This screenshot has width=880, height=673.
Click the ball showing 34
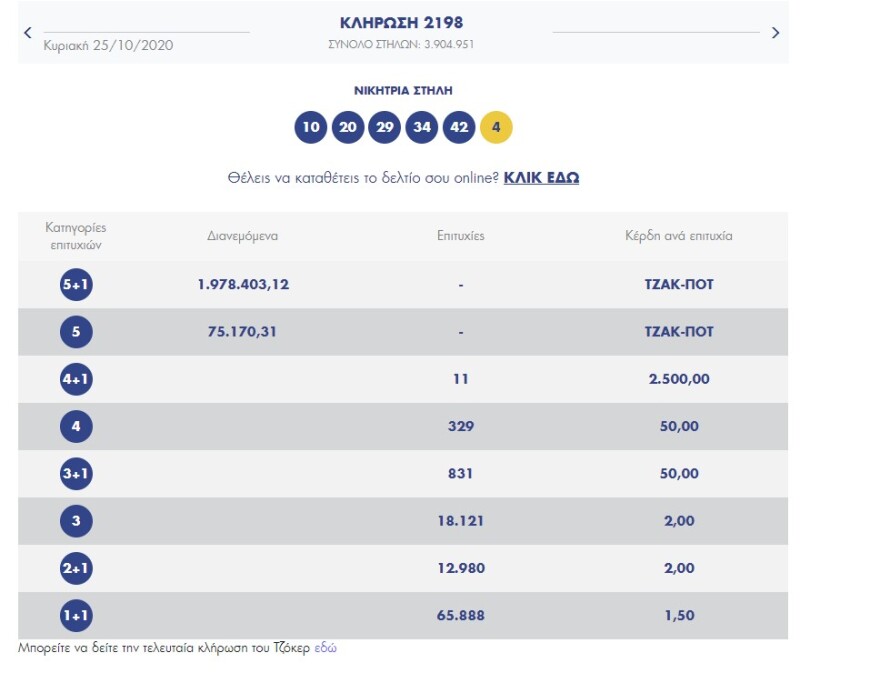421,127
